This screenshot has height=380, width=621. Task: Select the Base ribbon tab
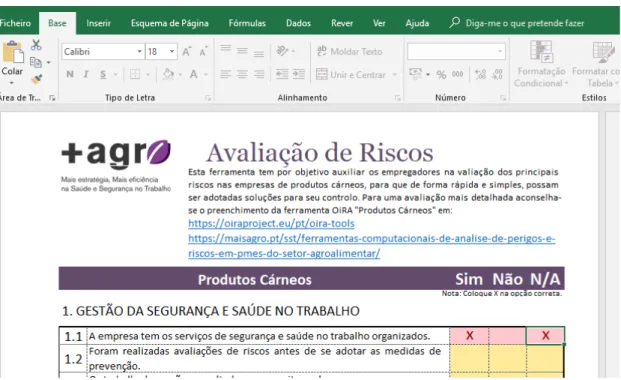tap(57, 23)
